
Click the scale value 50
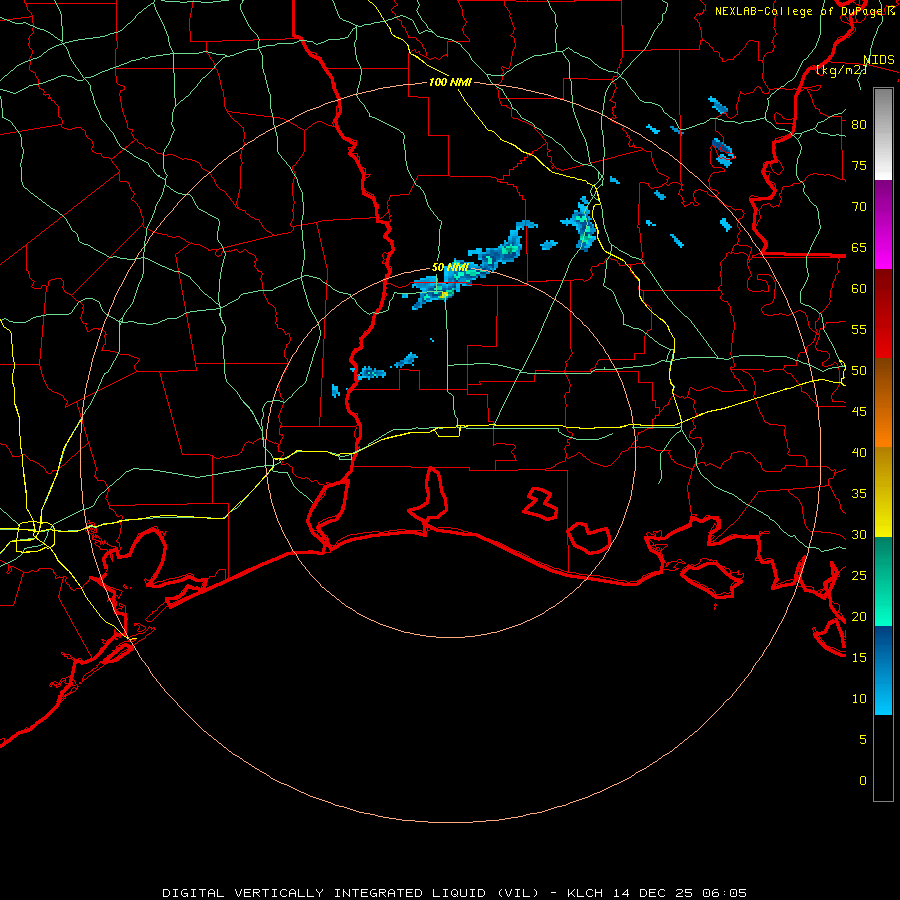pyautogui.click(x=859, y=371)
